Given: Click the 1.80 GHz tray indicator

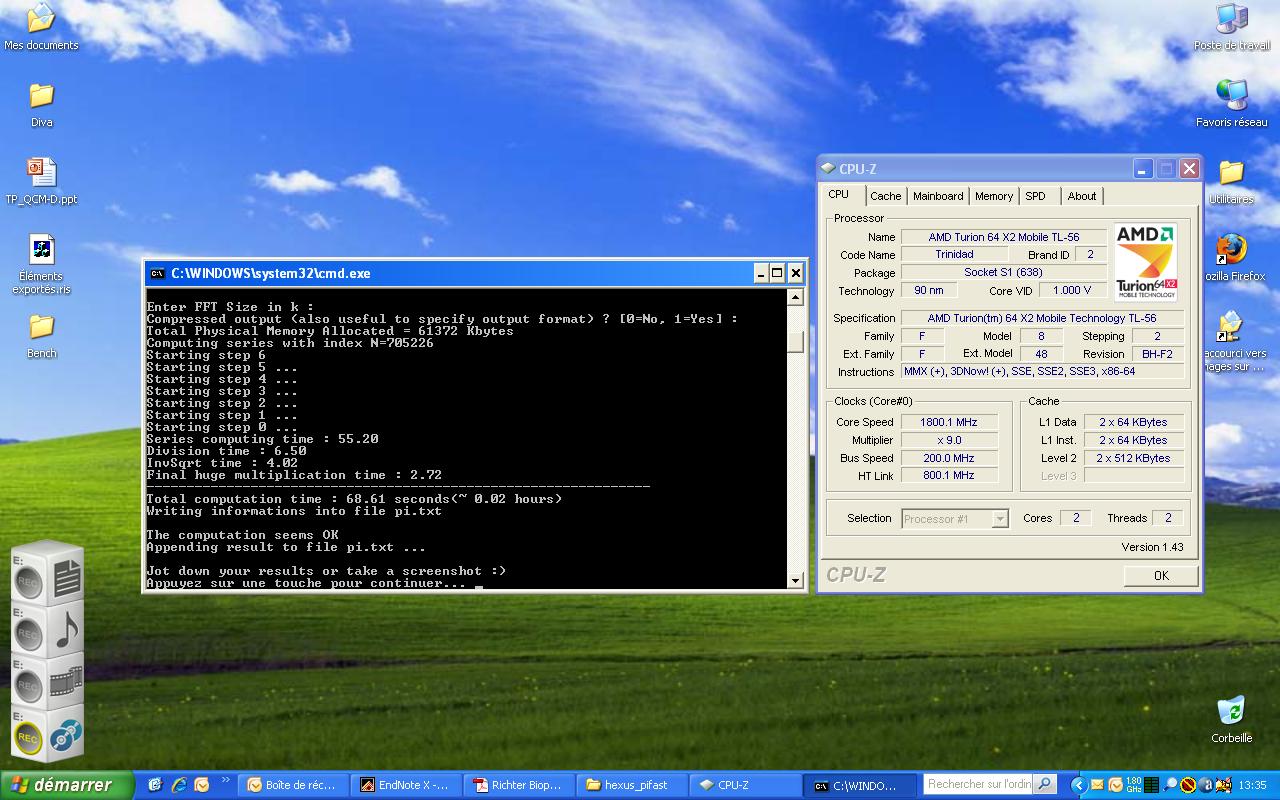Looking at the screenshot, I should pos(1133,785).
